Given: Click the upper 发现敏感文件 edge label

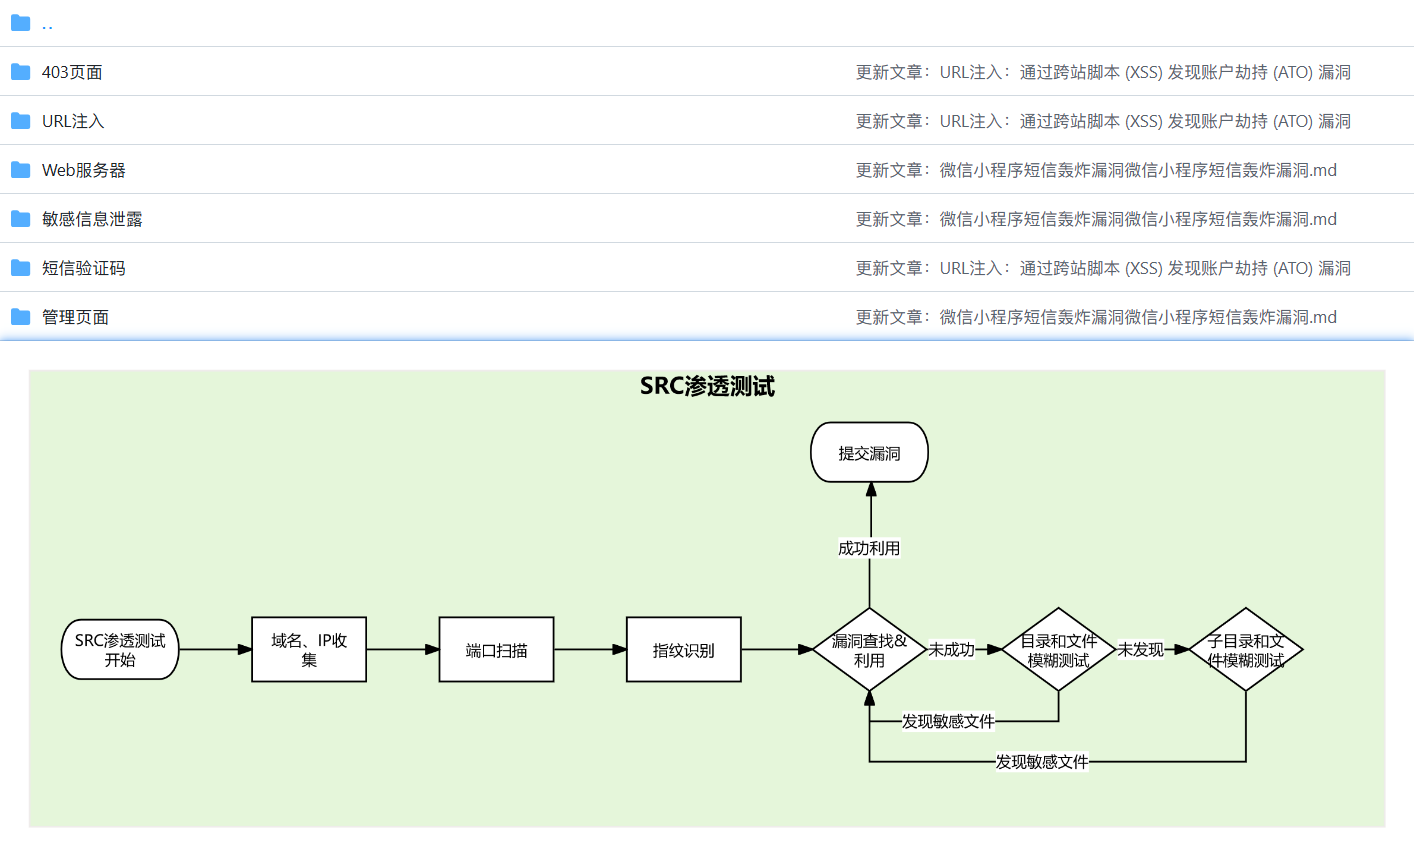Looking at the screenshot, I should coord(948,721).
